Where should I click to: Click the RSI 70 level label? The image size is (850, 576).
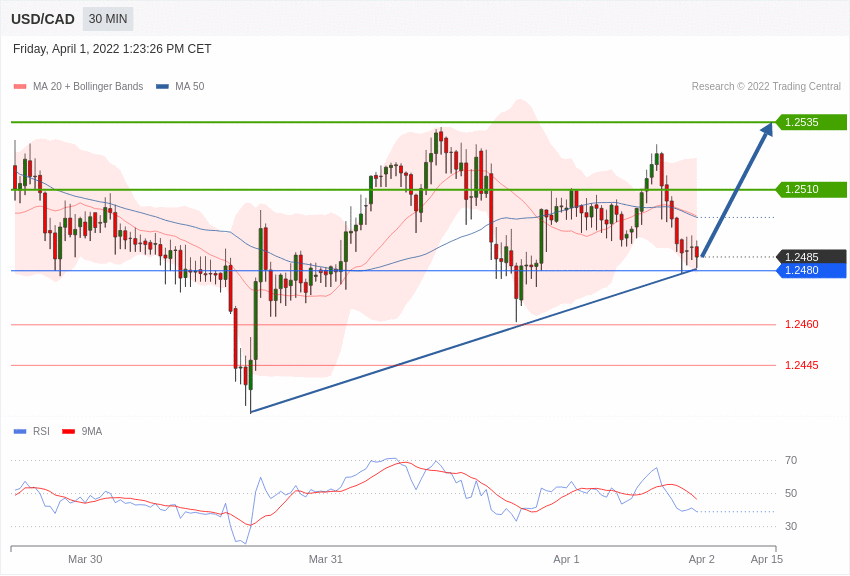tap(791, 461)
